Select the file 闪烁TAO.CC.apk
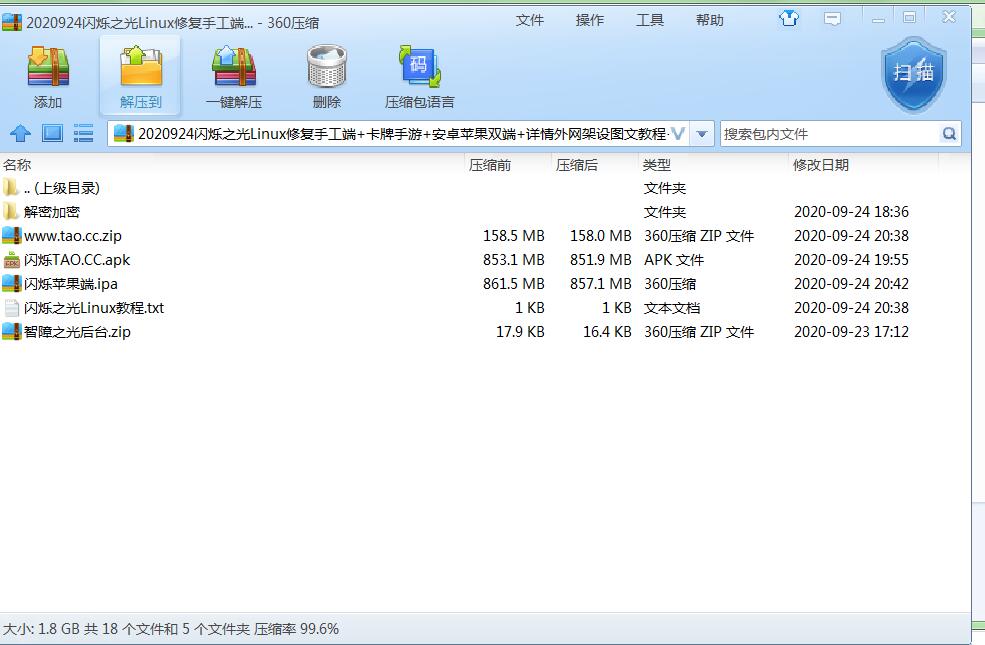 tap(76, 260)
